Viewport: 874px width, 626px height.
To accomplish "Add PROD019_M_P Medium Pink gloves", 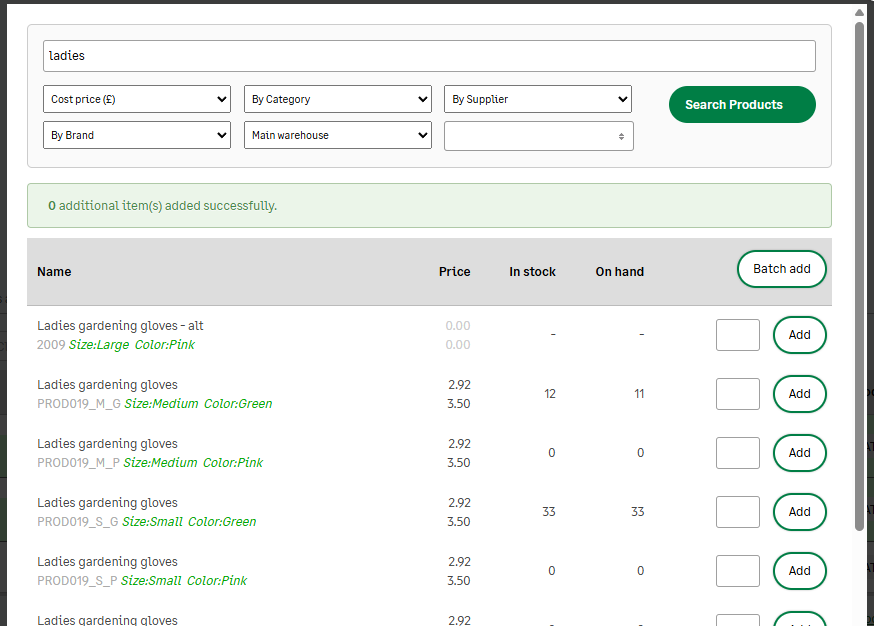I will (x=799, y=453).
